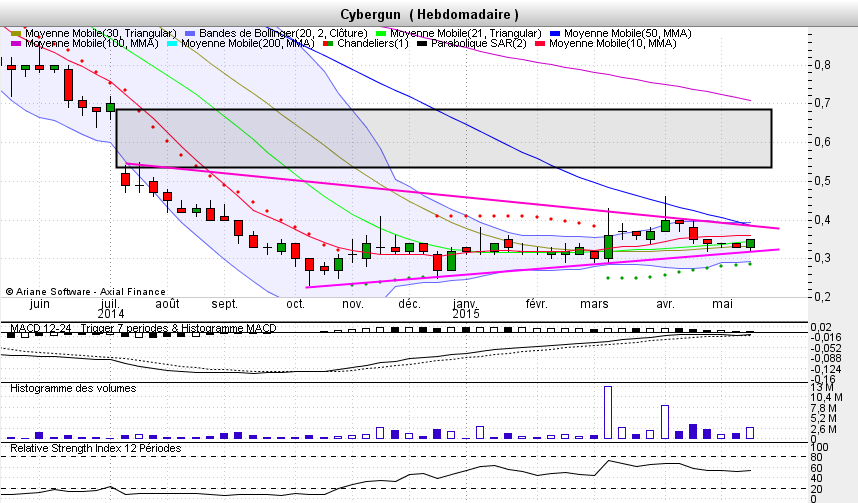The width and height of the screenshot is (858, 503).
Task: Click the chart title Cybergun (Hebdomadaire)
Action: pyautogui.click(x=430, y=14)
